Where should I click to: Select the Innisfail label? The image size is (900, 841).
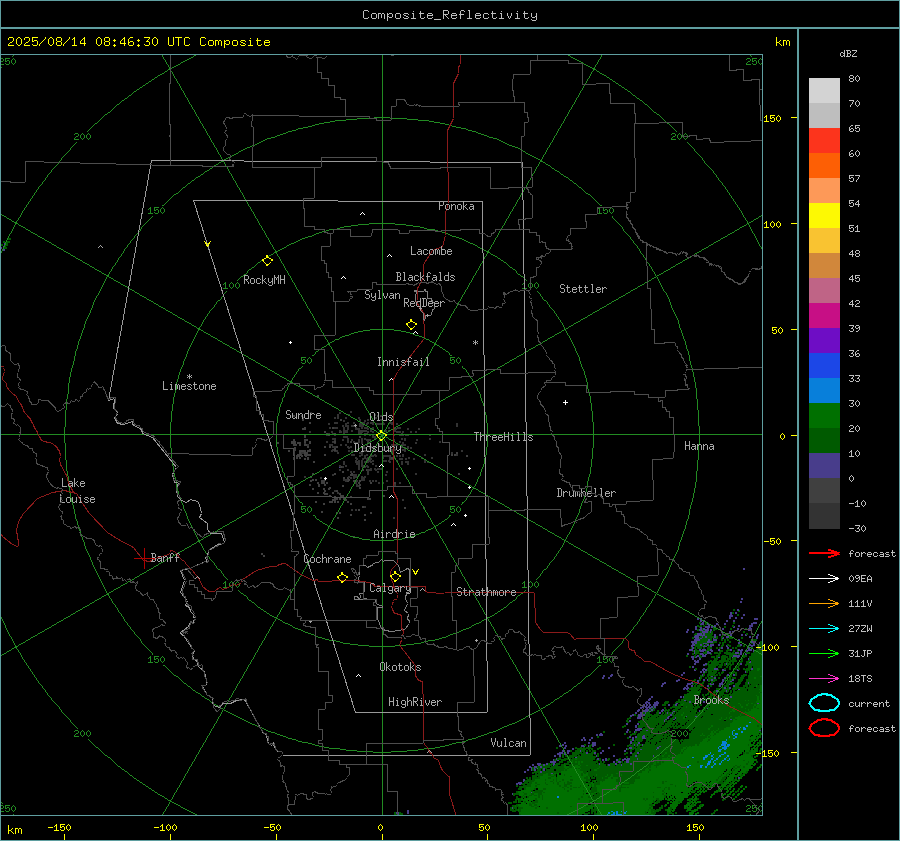point(403,362)
